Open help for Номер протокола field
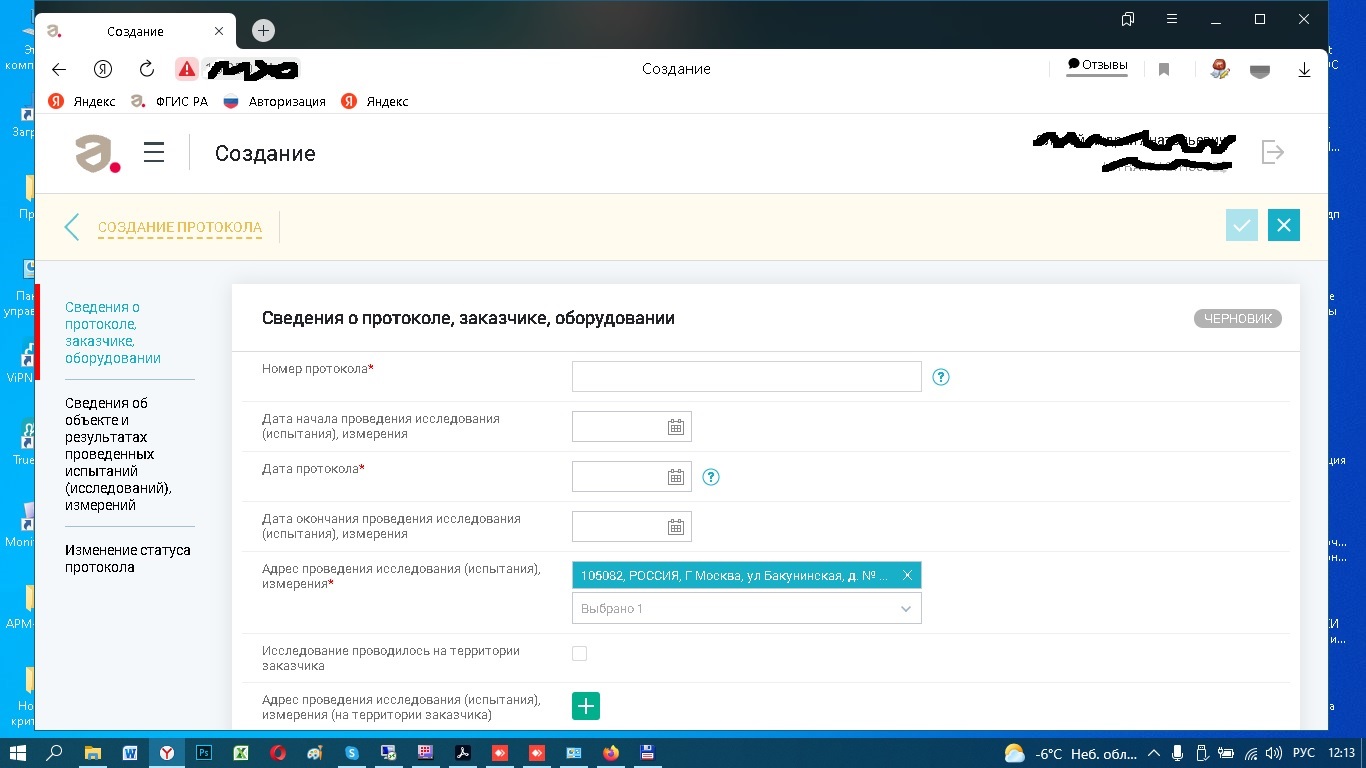 [x=941, y=377]
